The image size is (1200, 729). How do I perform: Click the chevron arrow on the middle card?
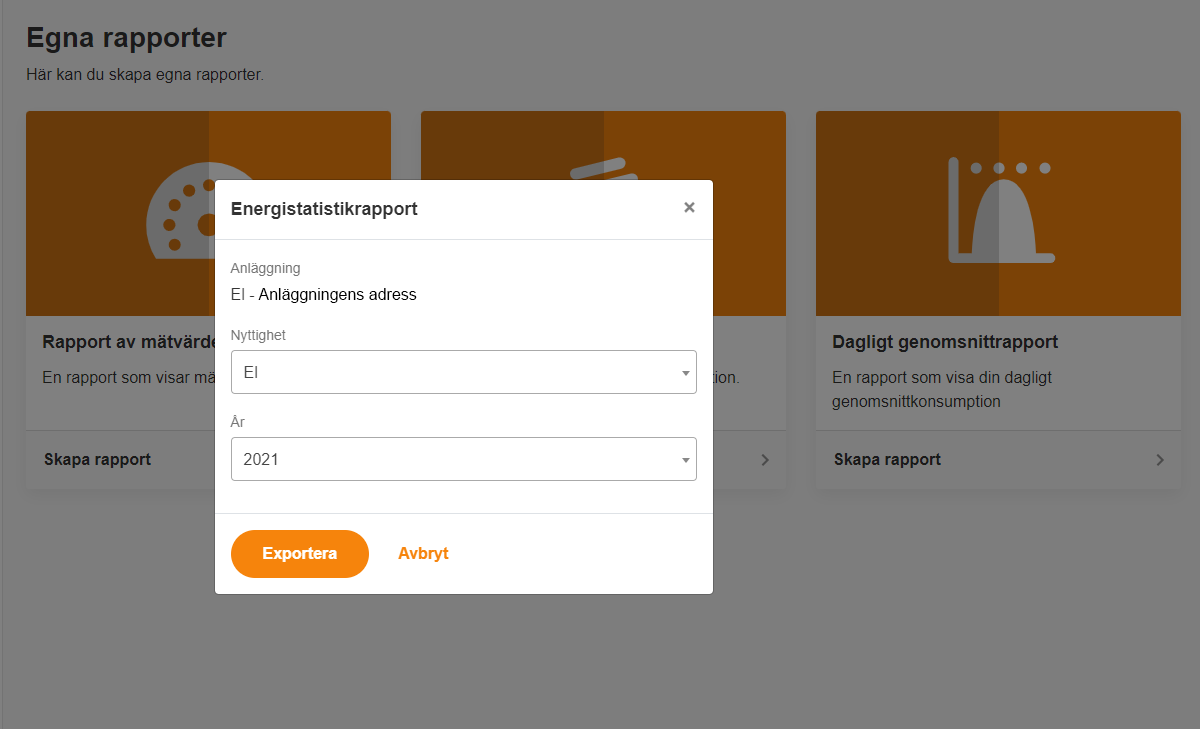(x=765, y=460)
